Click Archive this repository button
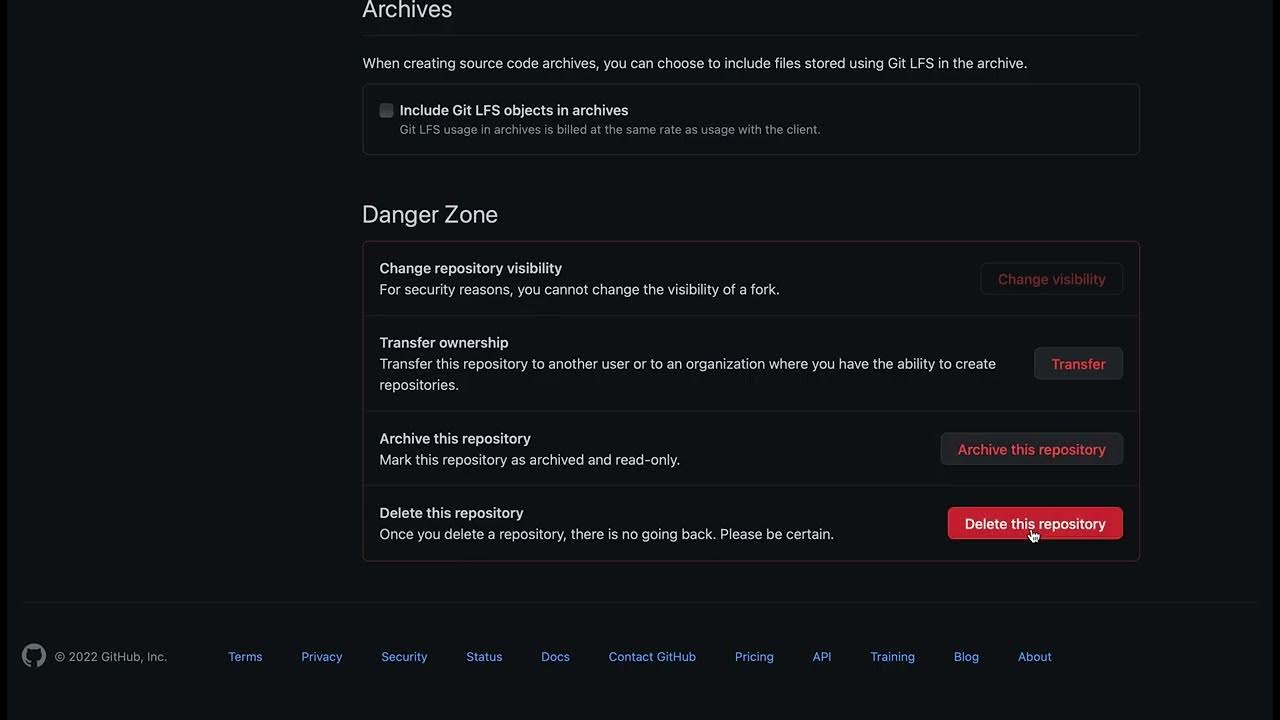This screenshot has height=720, width=1280. [1031, 450]
